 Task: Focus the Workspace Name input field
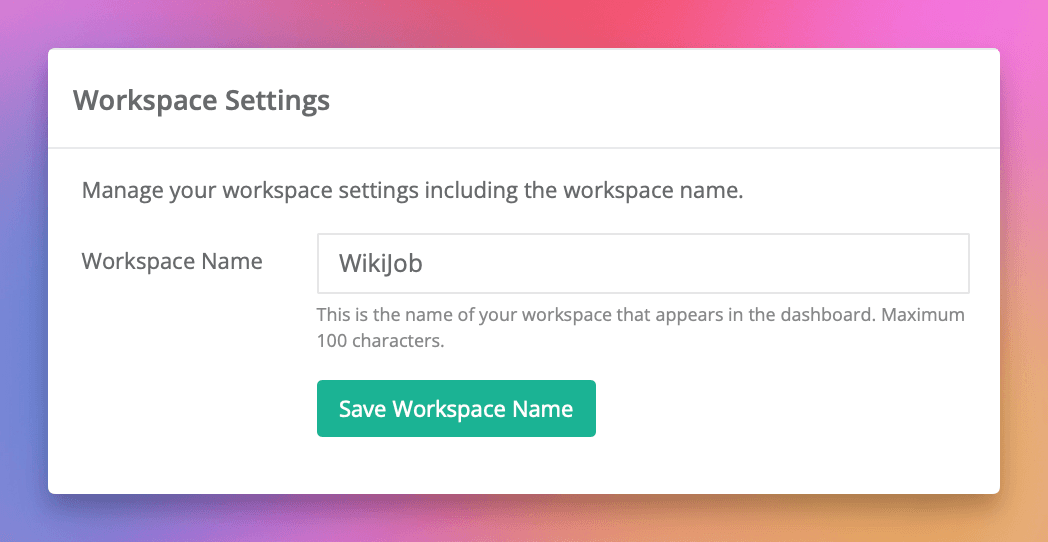coord(643,263)
